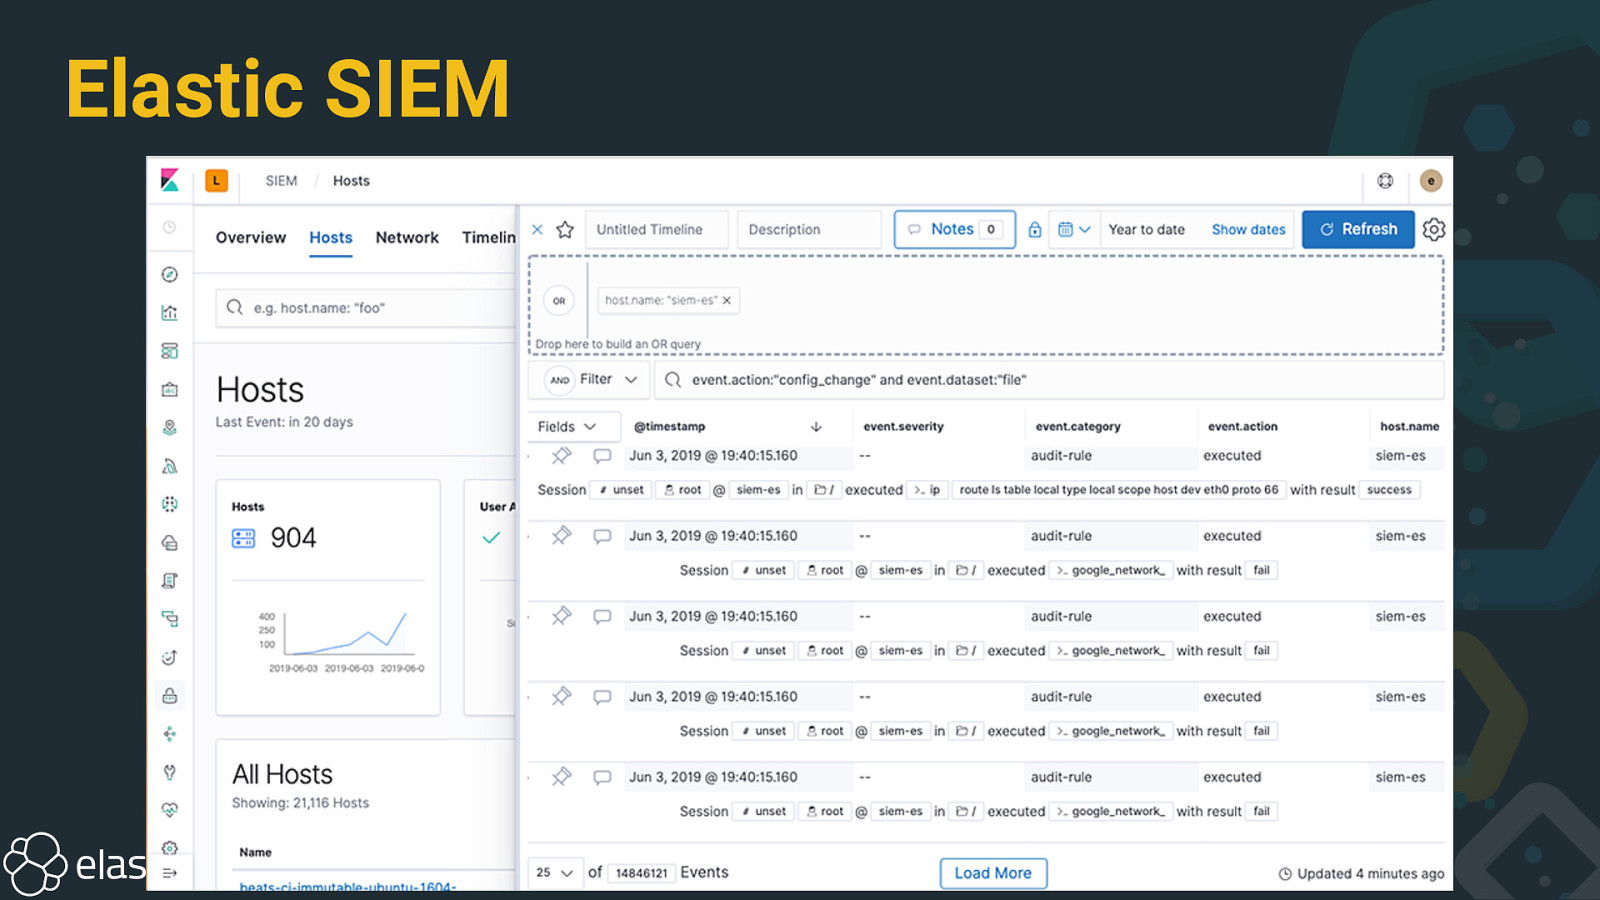The image size is (1600, 900).
Task: Click the 14846121 events count
Action: click(x=642, y=873)
